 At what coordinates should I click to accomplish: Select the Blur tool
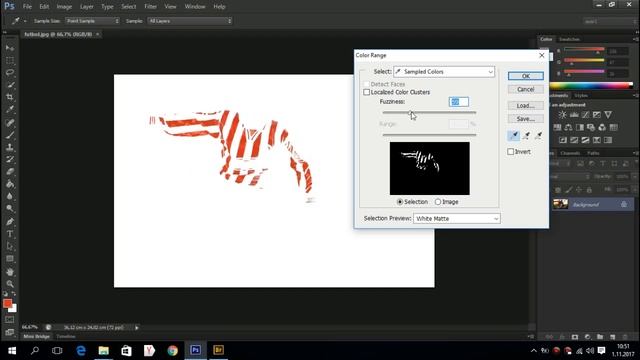pos(10,196)
